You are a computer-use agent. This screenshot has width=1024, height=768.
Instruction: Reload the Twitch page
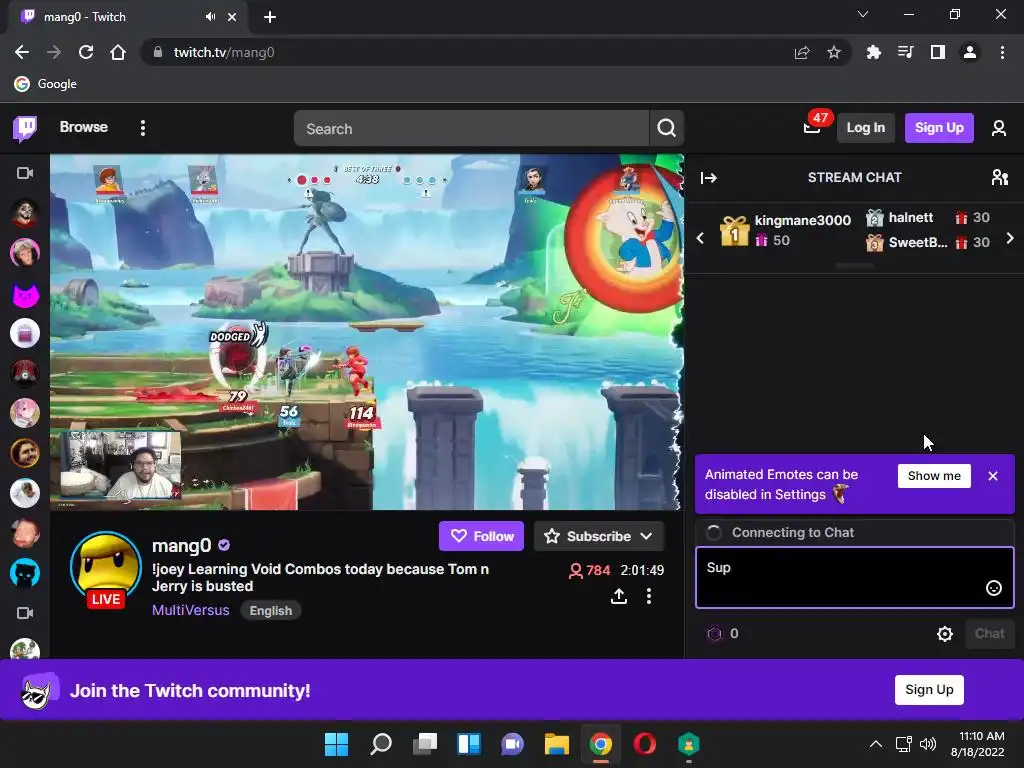(86, 52)
